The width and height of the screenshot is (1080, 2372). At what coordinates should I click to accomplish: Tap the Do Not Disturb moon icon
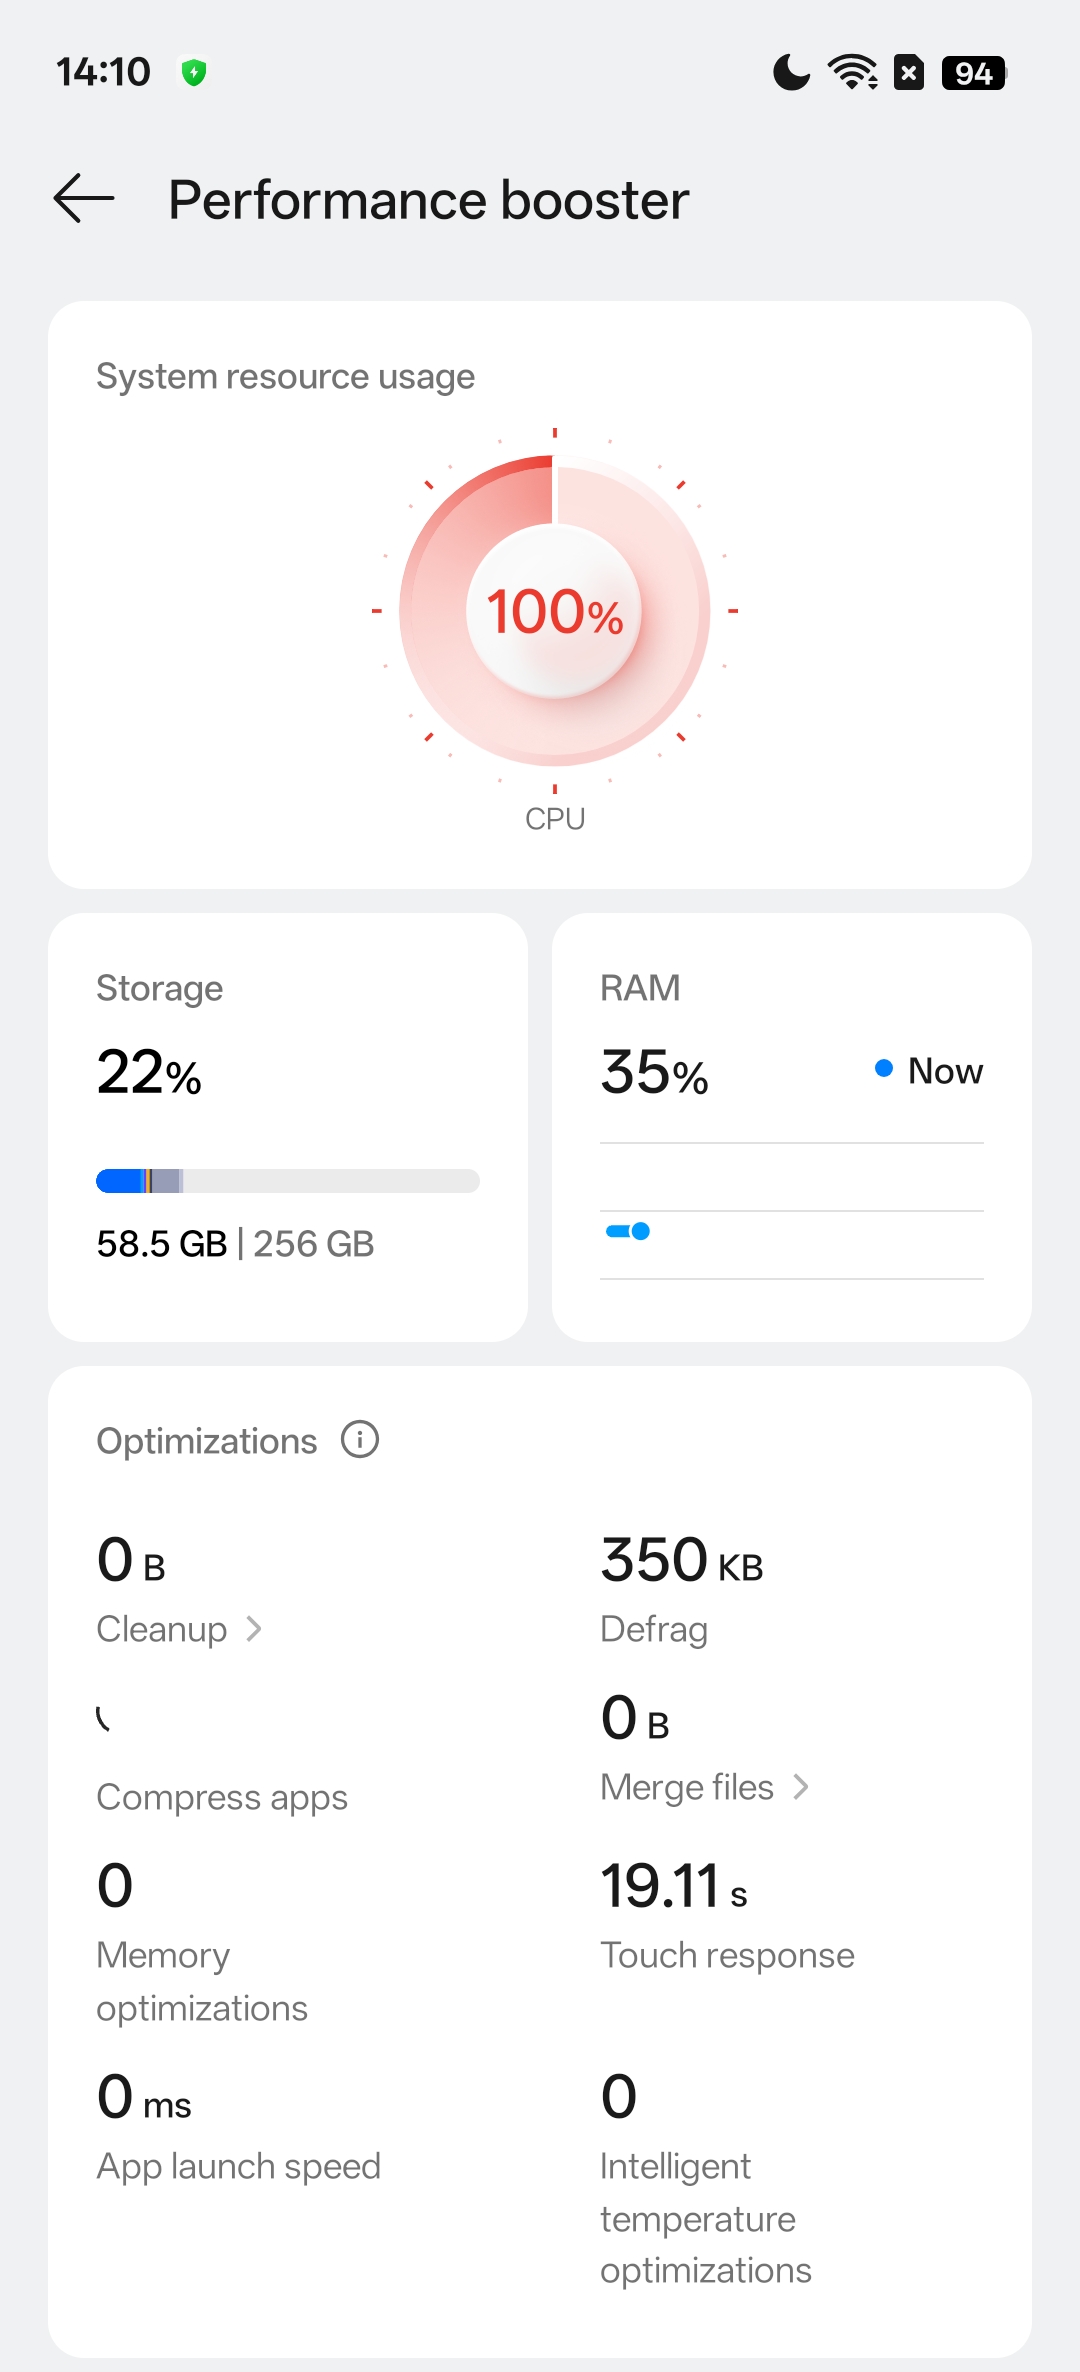(x=791, y=72)
